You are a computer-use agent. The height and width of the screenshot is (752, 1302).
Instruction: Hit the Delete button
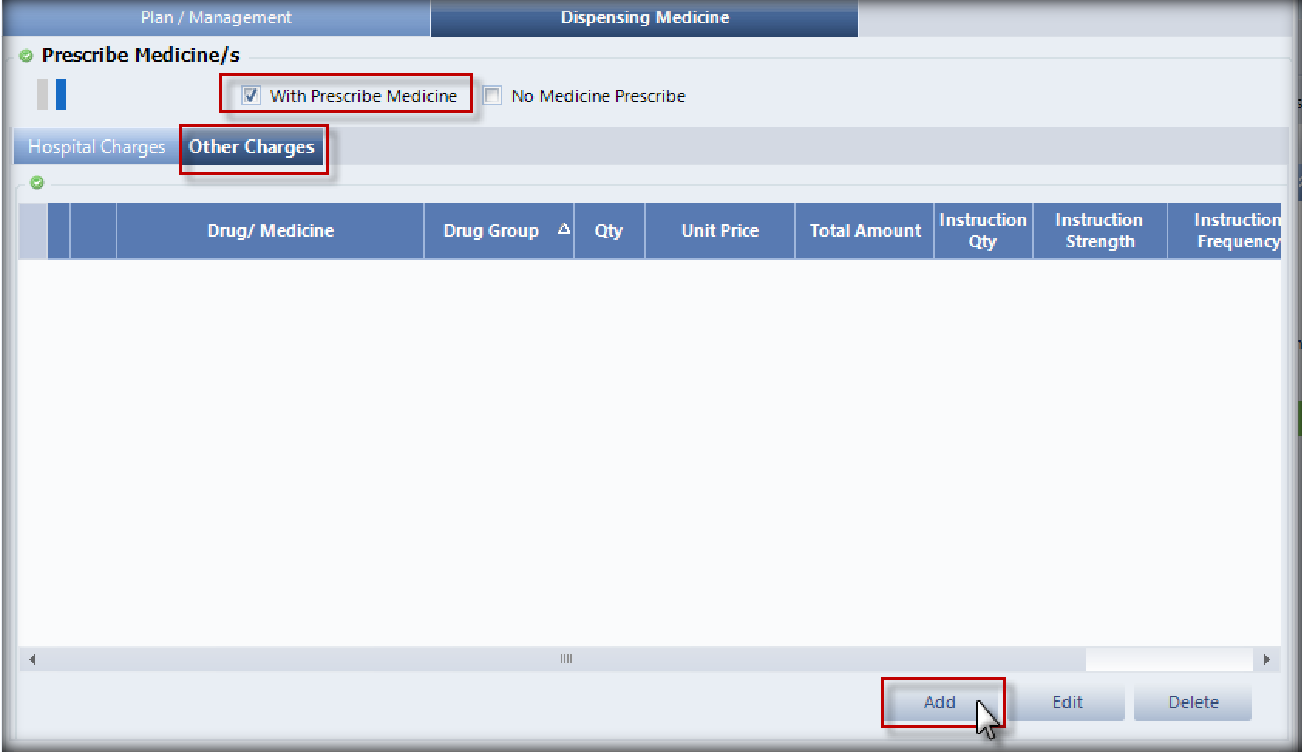click(x=1193, y=702)
